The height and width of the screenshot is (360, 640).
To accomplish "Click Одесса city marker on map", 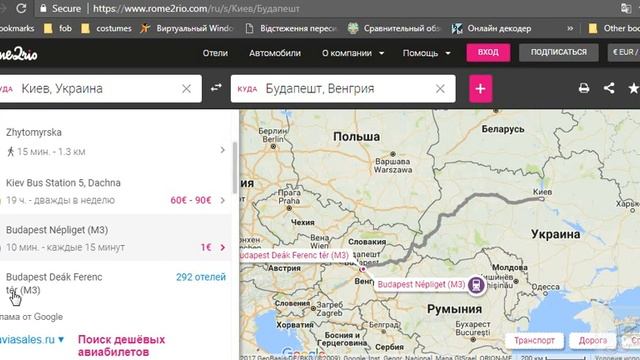I will pyautogui.click(x=545, y=293).
